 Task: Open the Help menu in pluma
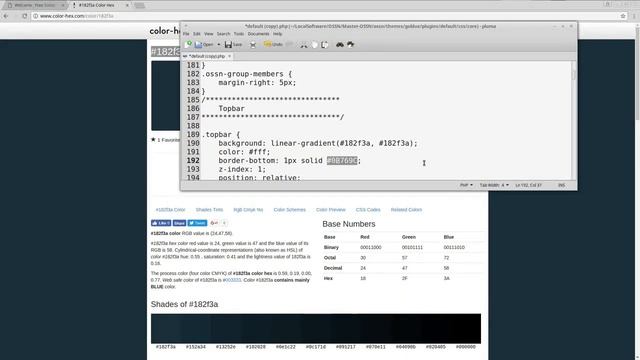point(278,34)
